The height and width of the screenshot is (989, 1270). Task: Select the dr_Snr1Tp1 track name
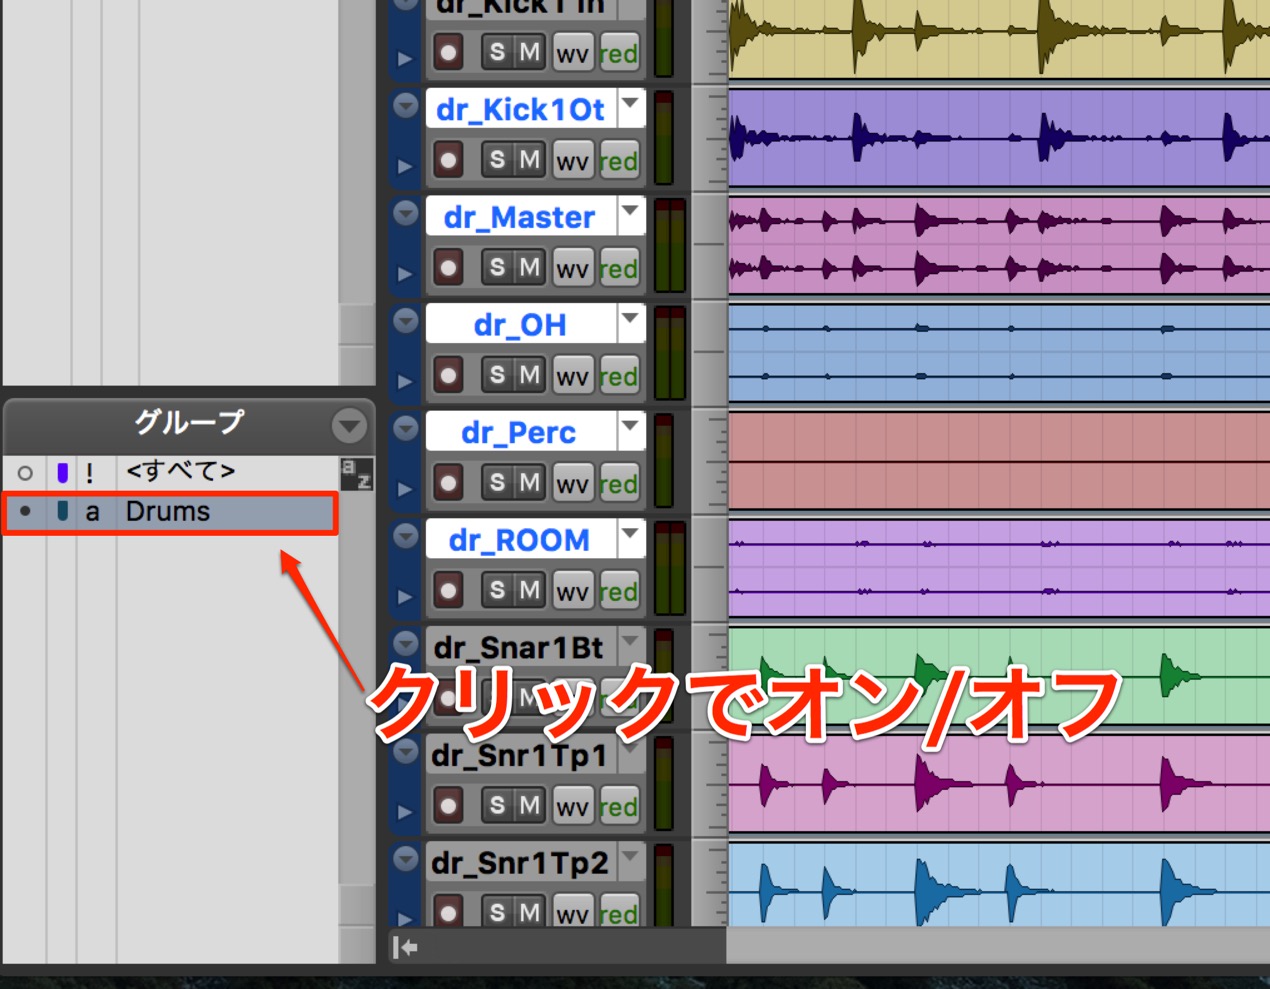(521, 756)
